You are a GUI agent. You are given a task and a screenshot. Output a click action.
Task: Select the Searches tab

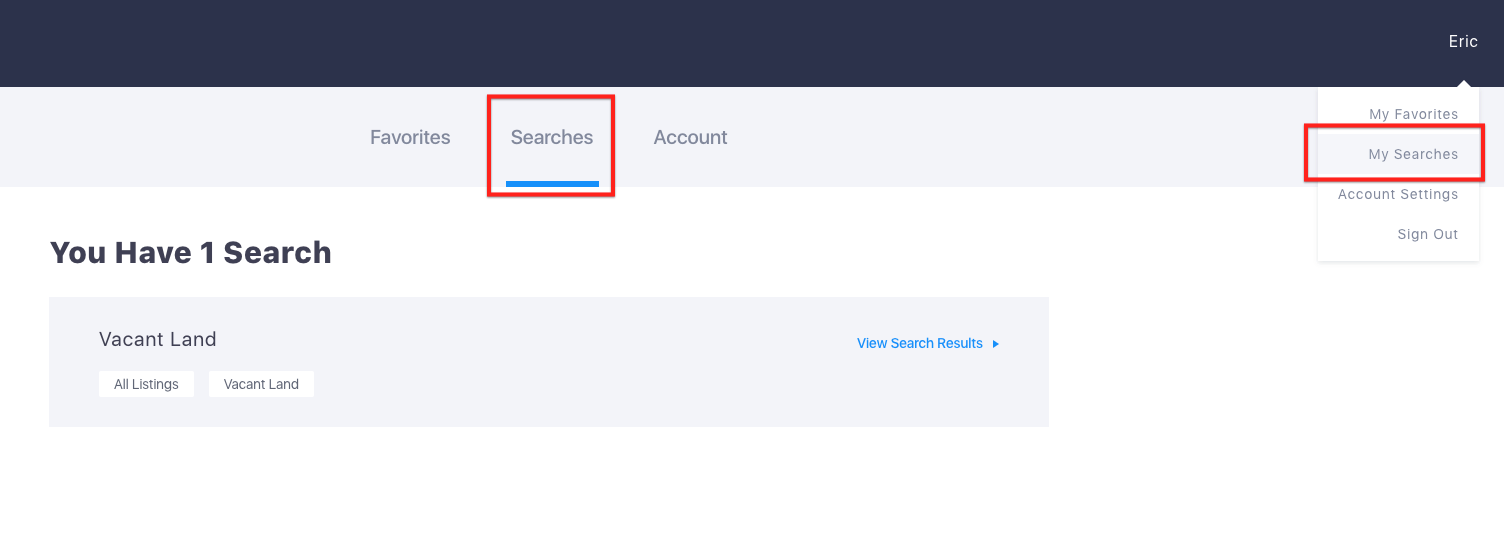coord(552,137)
